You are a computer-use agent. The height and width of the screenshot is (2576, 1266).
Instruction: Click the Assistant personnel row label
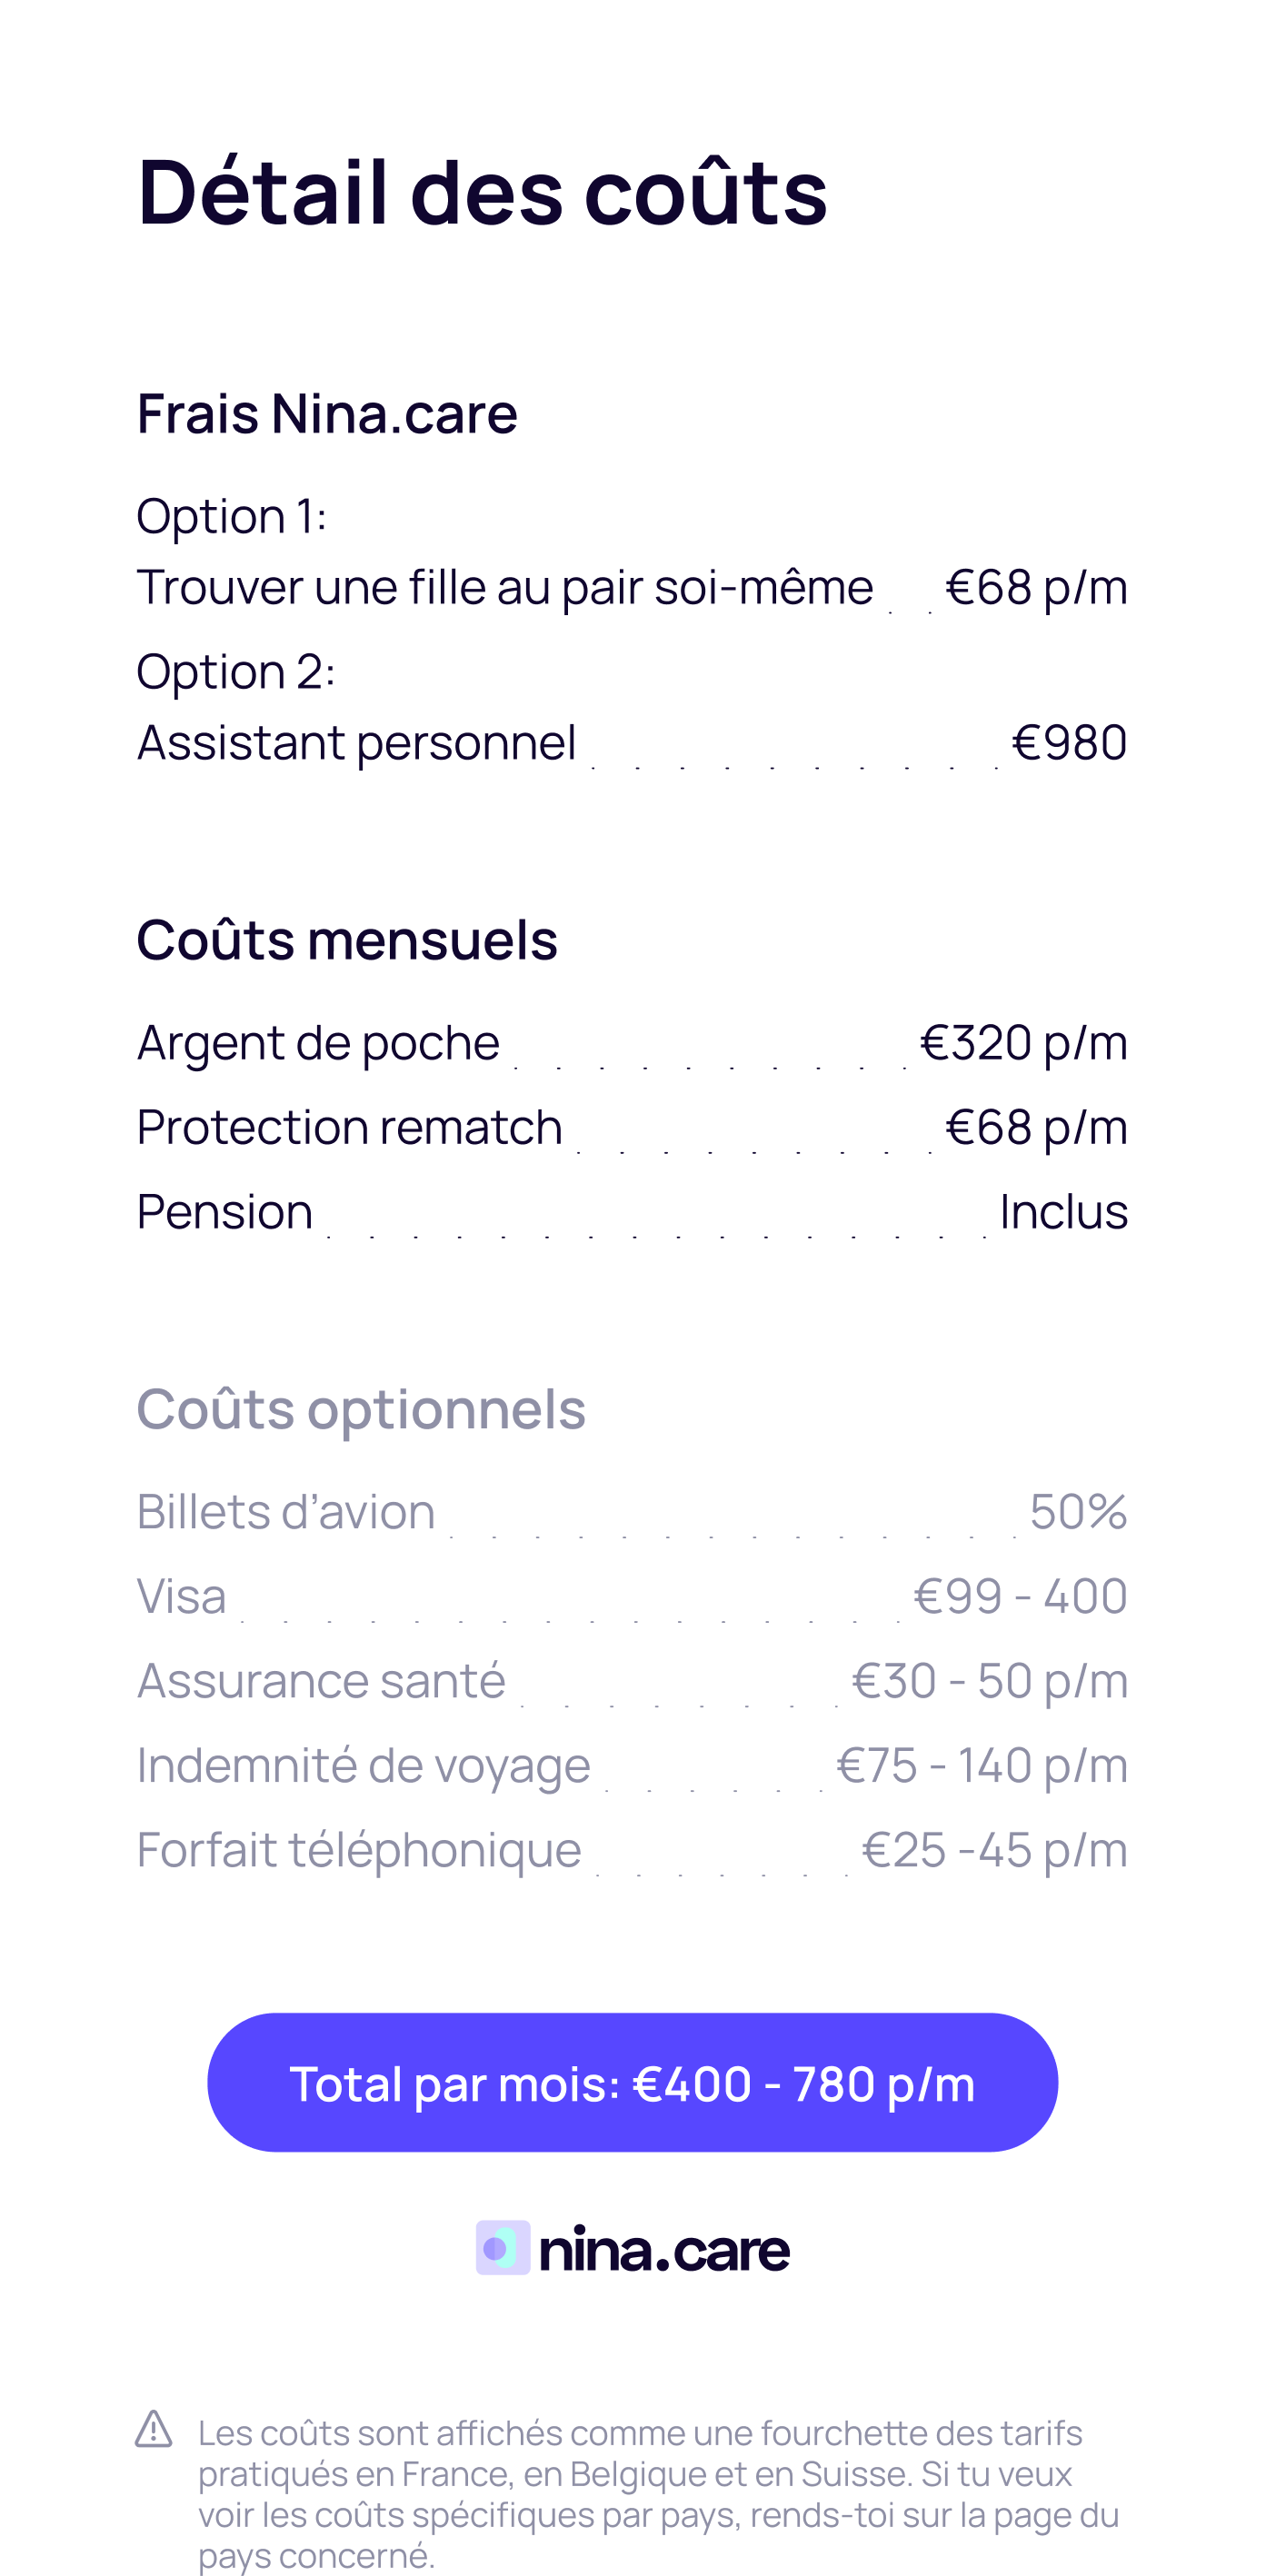(x=357, y=743)
